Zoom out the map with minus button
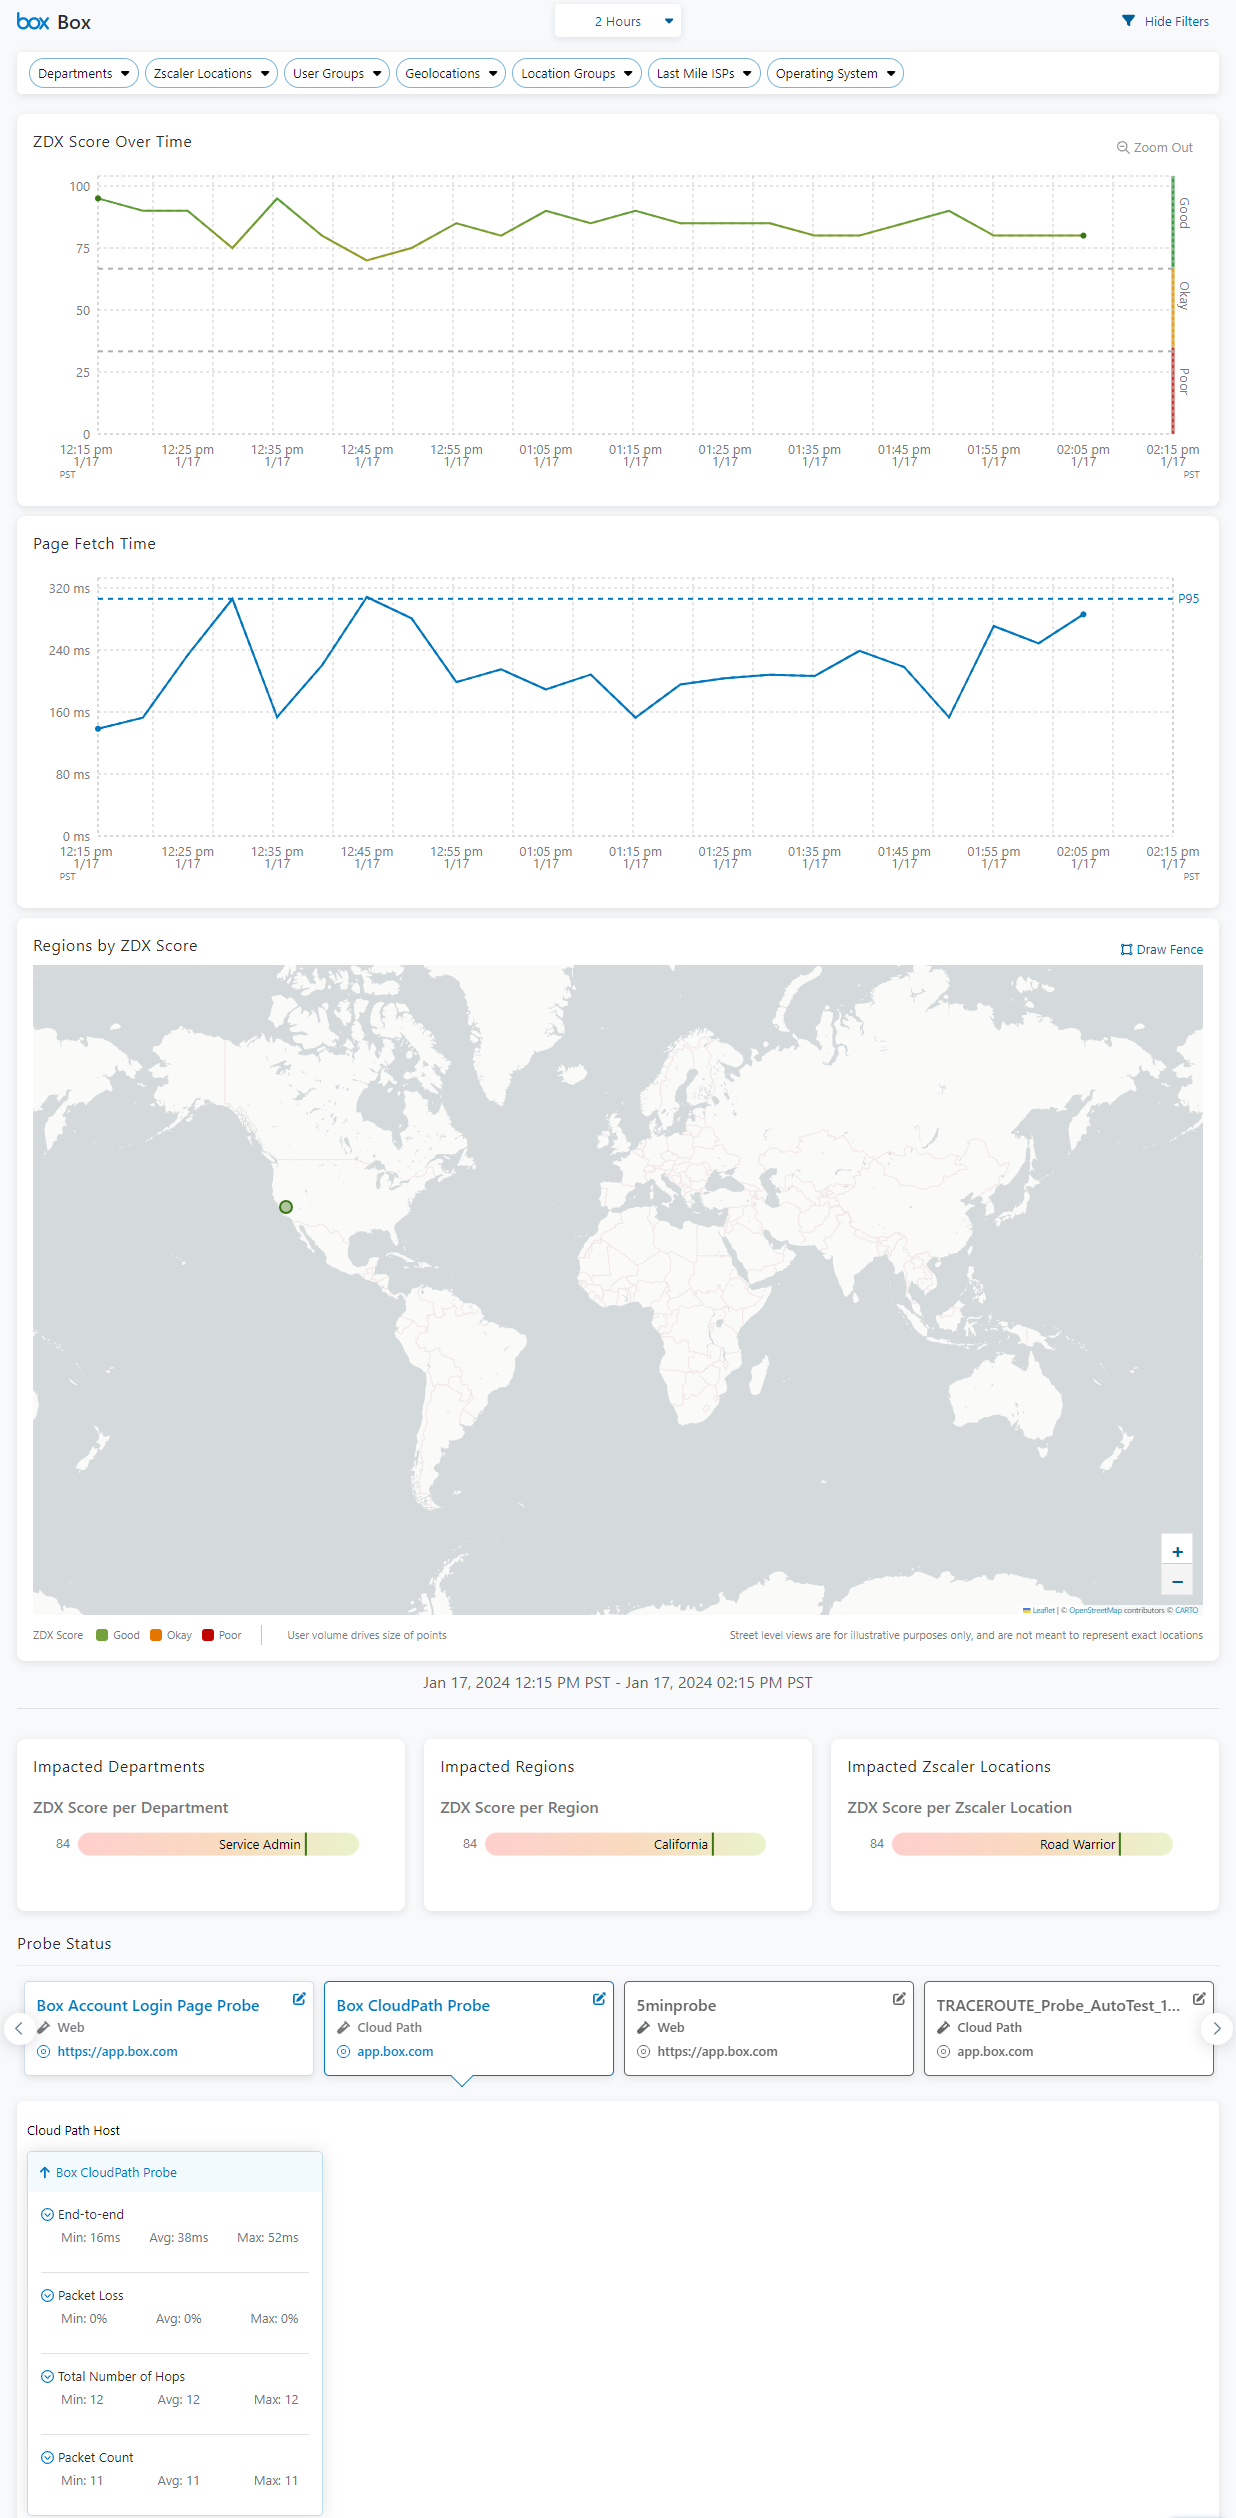This screenshot has width=1236, height=2518. point(1177,1582)
